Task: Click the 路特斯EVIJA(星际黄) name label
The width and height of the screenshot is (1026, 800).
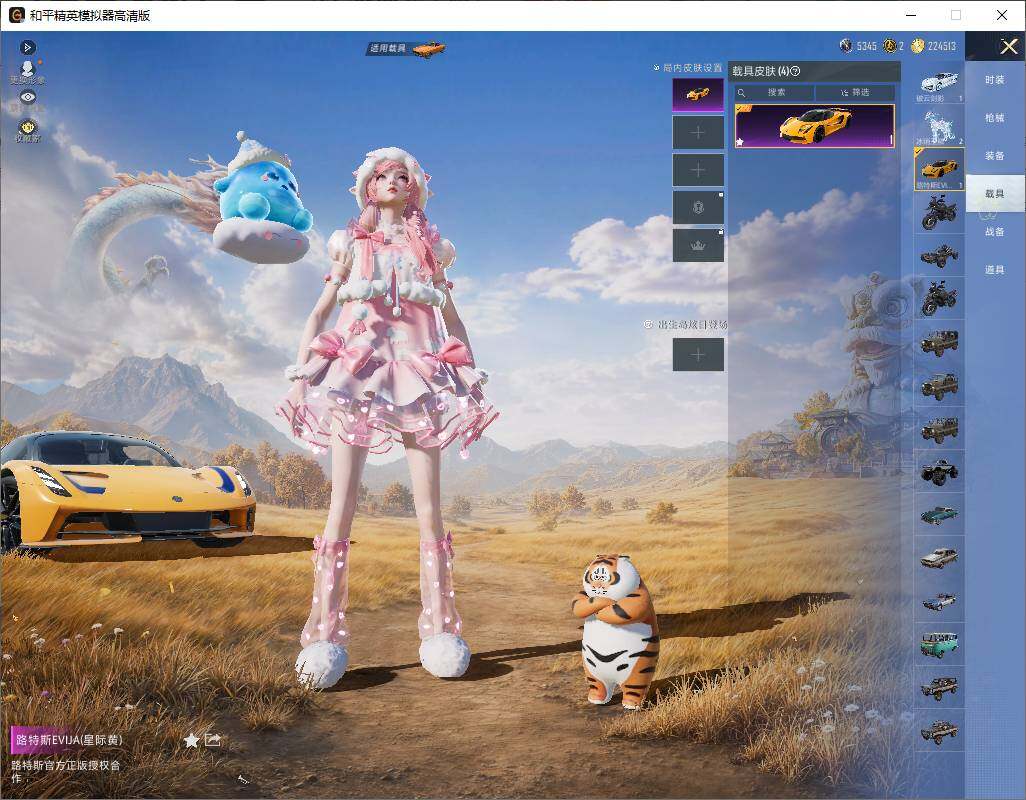Action: click(69, 740)
